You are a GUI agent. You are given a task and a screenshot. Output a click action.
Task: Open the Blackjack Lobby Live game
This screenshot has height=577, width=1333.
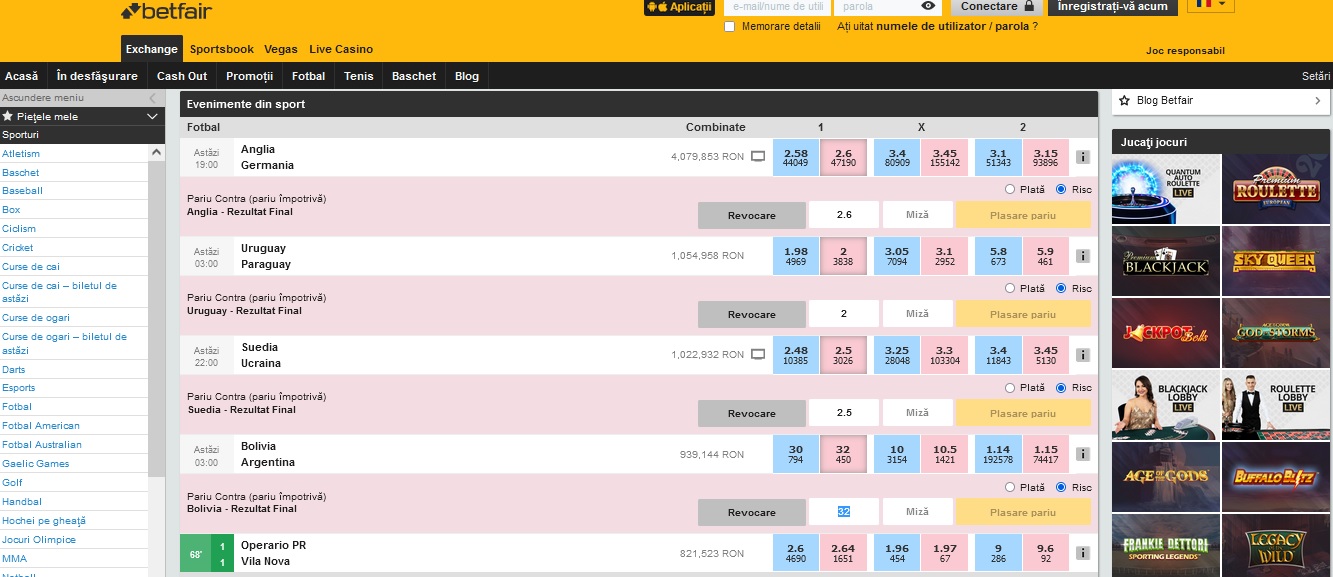(1166, 405)
